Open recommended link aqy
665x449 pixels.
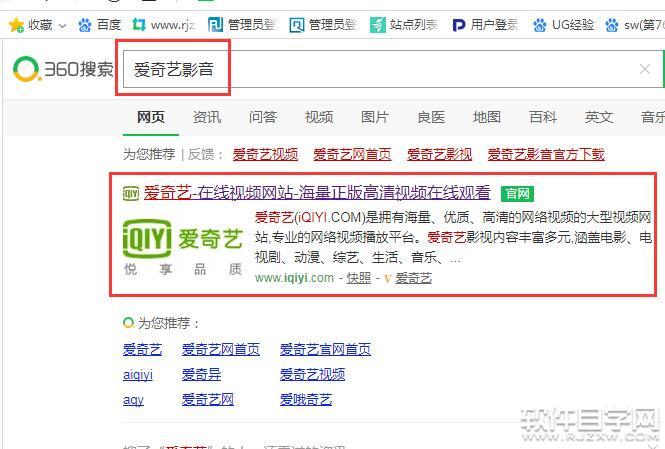(133, 400)
